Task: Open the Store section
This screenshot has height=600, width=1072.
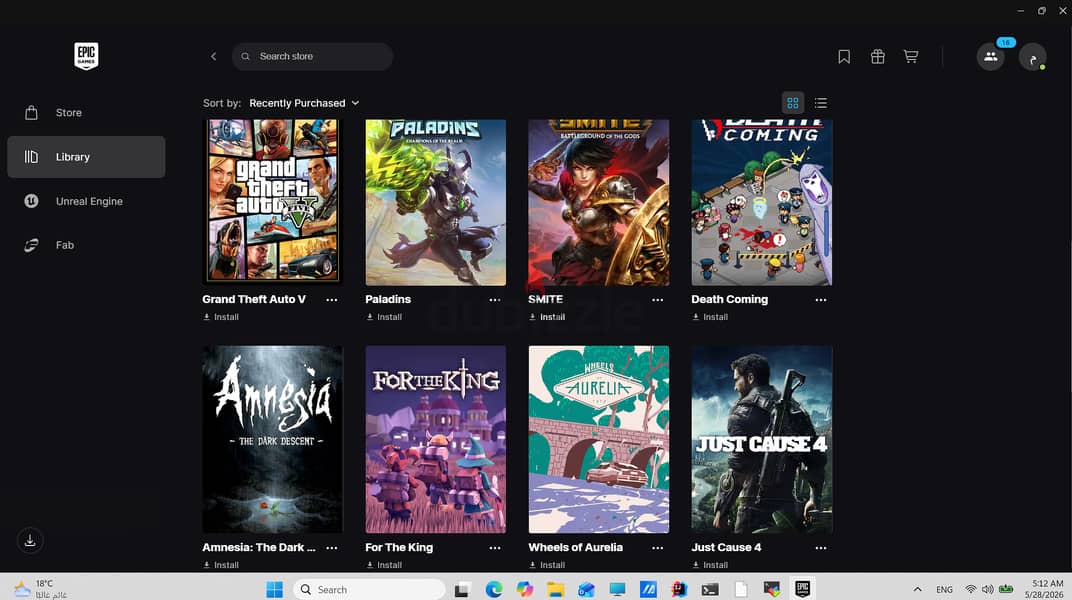Action: 86,113
